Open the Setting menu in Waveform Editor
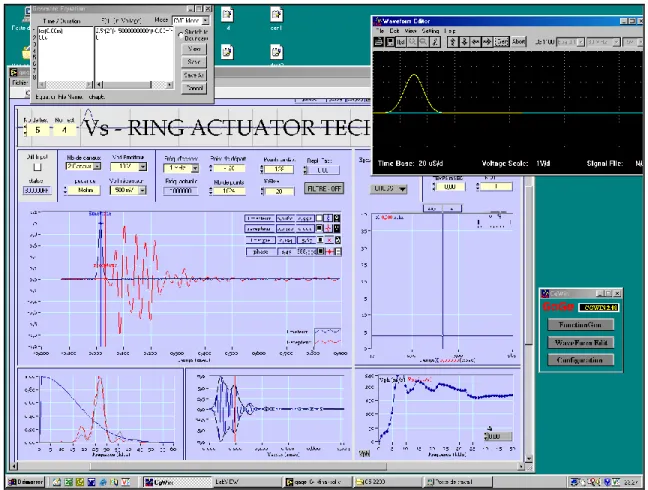The height and width of the screenshot is (490, 648). coord(430,31)
